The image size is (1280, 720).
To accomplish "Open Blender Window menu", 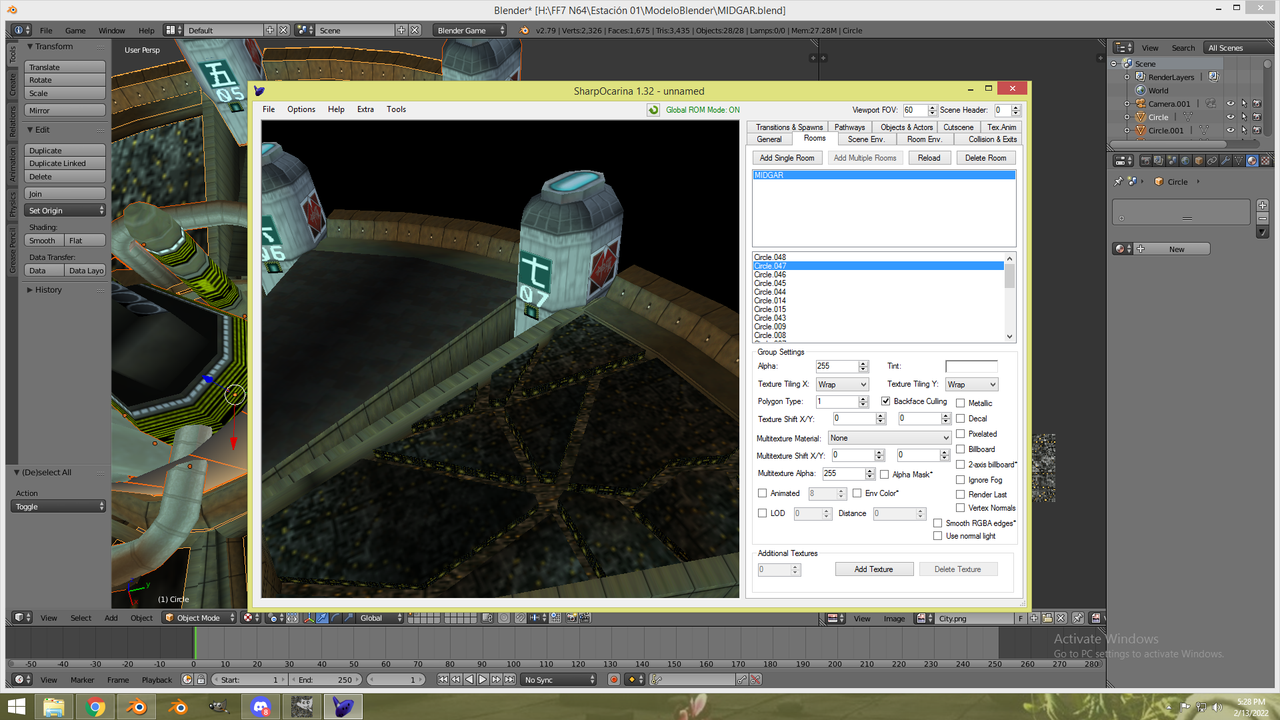I will [112, 30].
